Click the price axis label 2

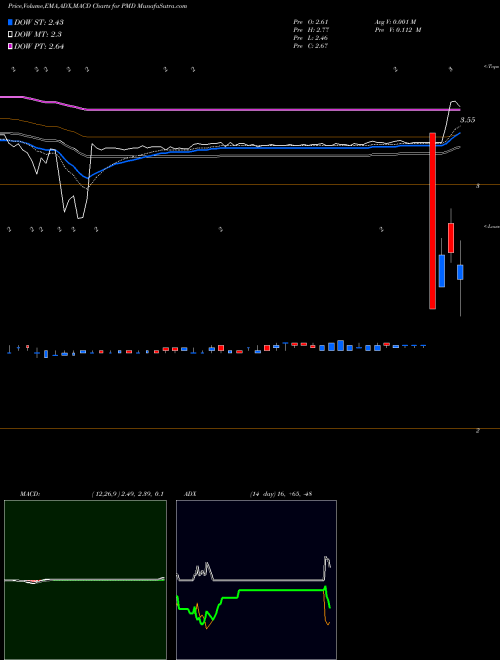(478, 431)
